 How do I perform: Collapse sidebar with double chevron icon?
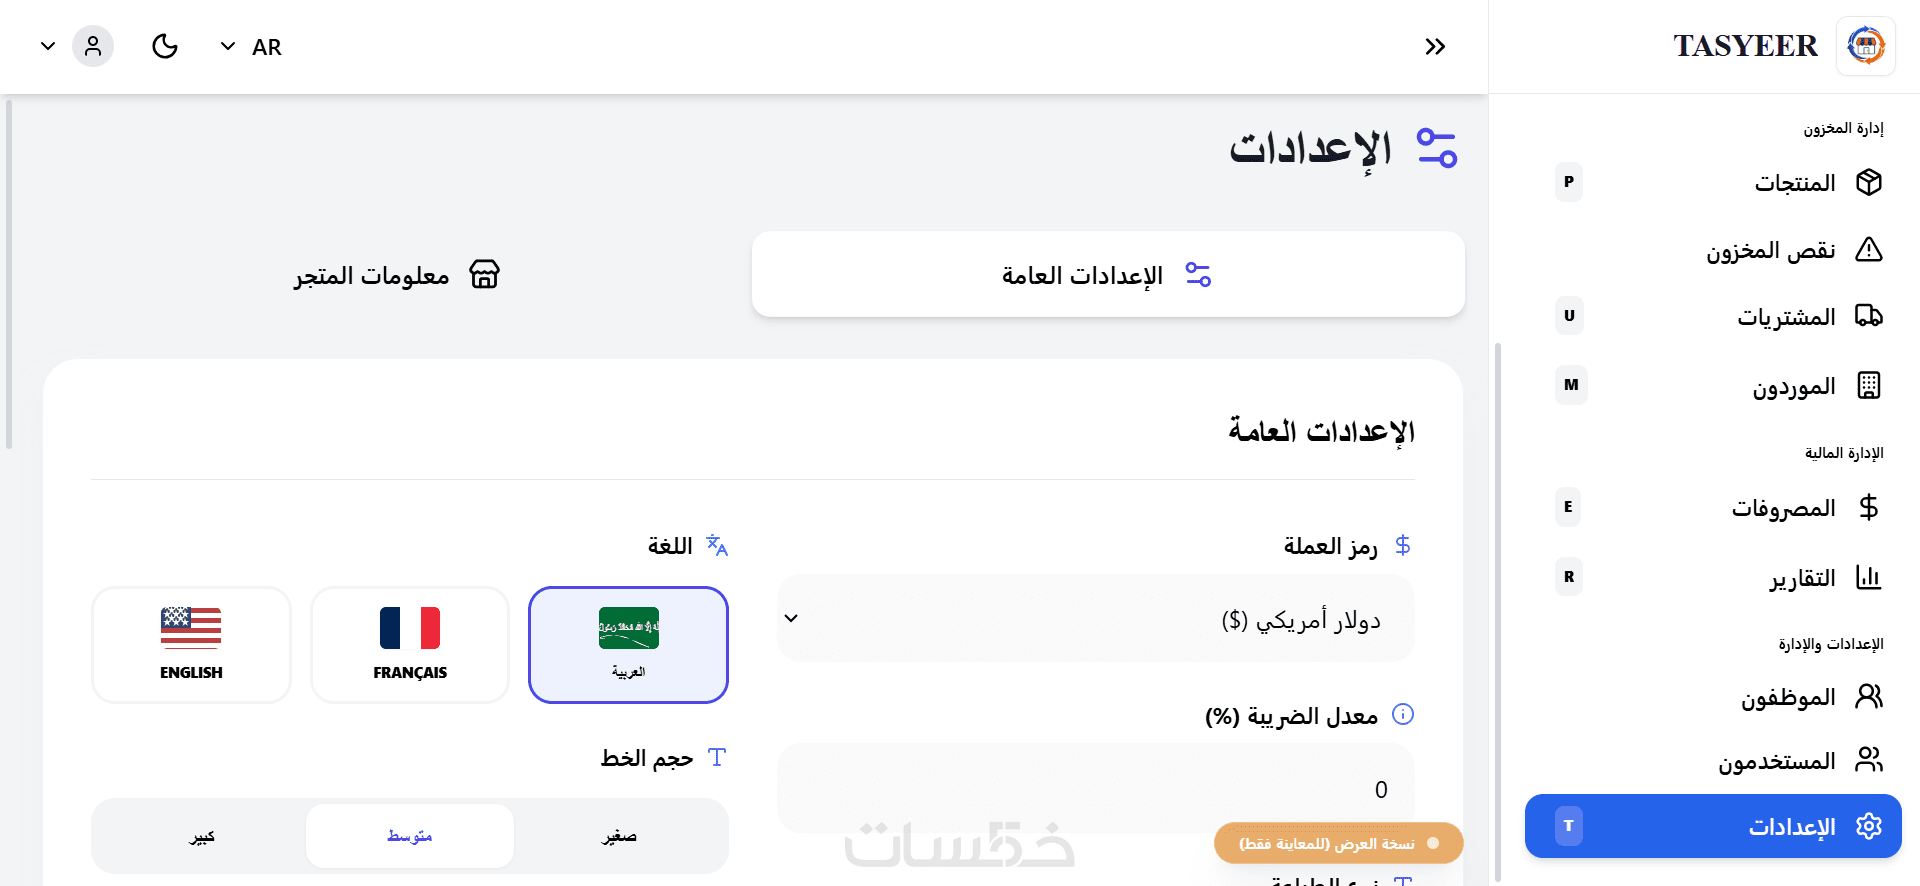[x=1435, y=46]
